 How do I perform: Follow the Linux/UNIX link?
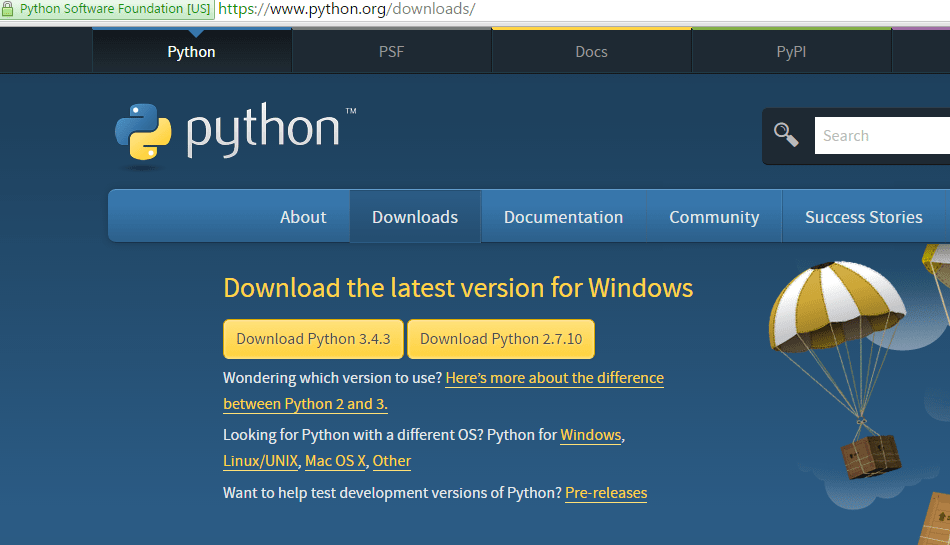tap(261, 461)
